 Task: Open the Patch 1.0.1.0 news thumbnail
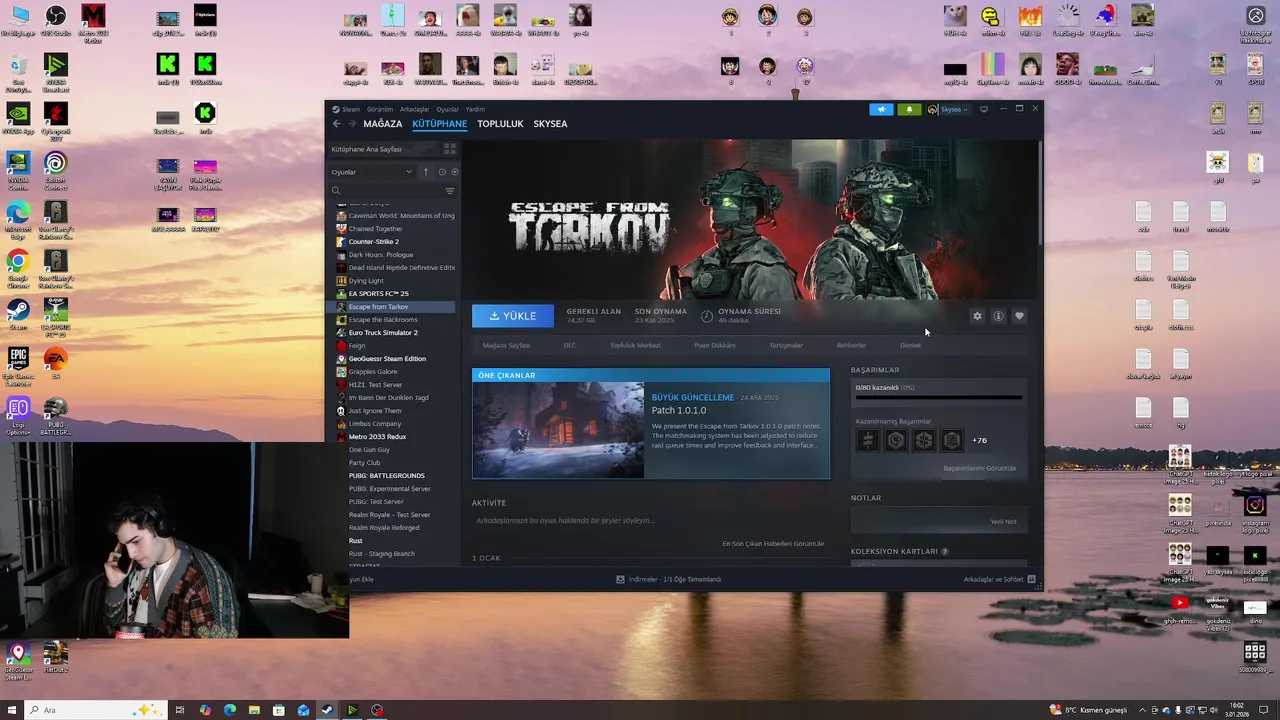pos(558,430)
